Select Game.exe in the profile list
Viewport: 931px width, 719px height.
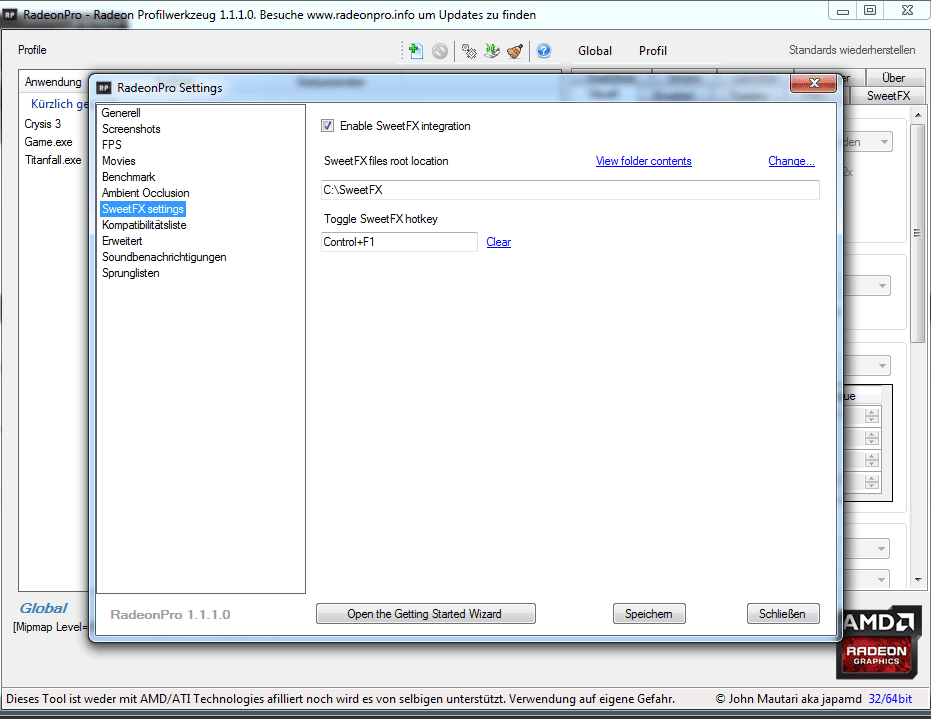click(x=49, y=142)
